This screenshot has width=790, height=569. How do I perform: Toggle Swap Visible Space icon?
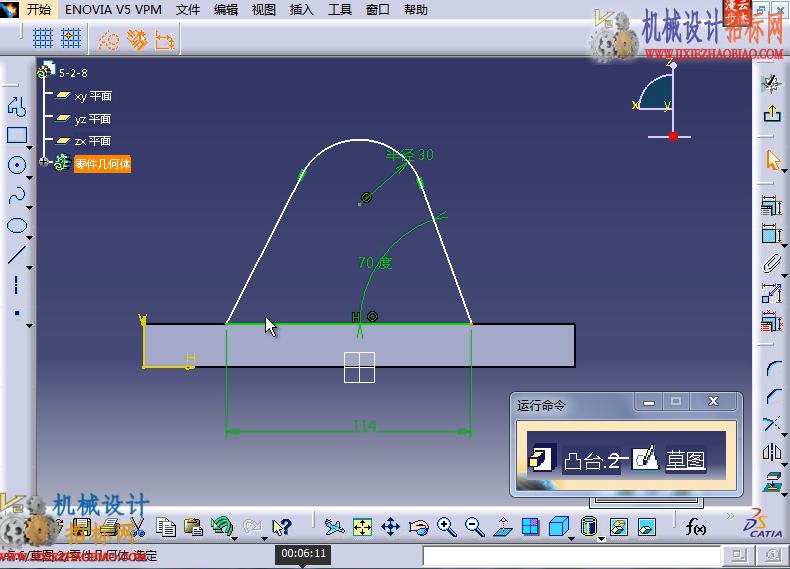tap(646, 527)
